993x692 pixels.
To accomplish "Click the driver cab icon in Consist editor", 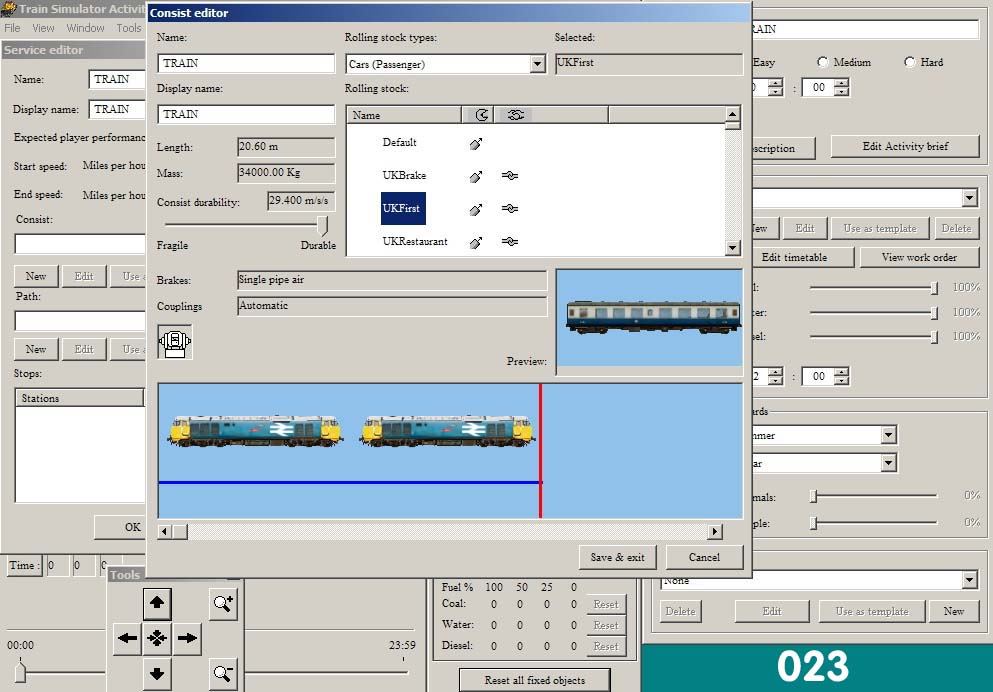I will 175,342.
